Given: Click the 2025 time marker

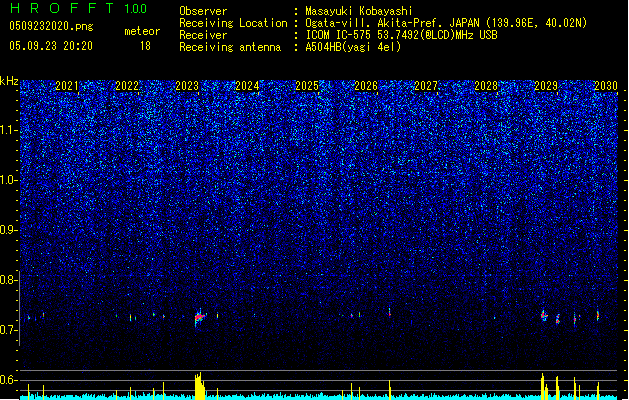Looking at the screenshot, I should click(306, 86).
